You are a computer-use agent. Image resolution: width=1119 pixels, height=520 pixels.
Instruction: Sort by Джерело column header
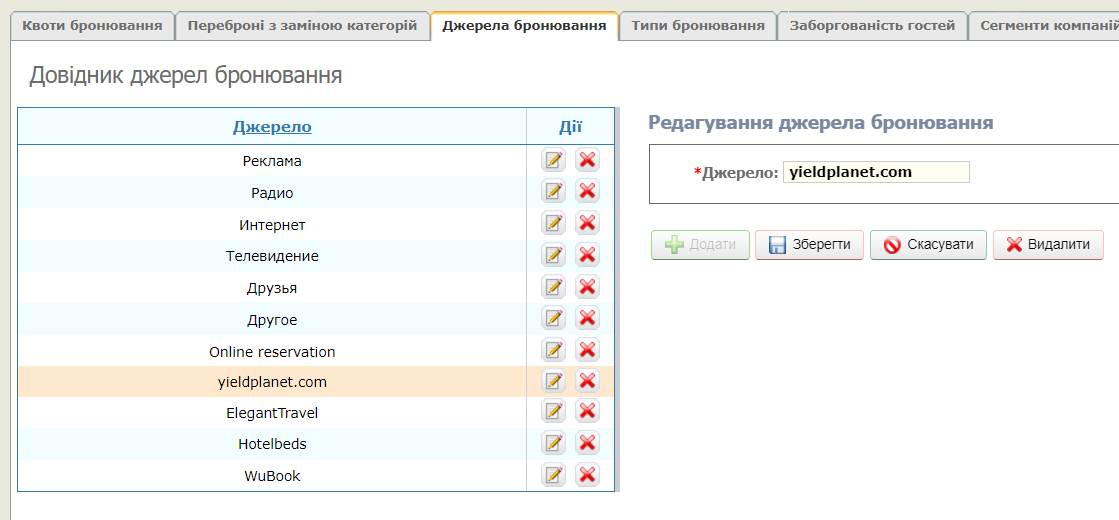272,127
